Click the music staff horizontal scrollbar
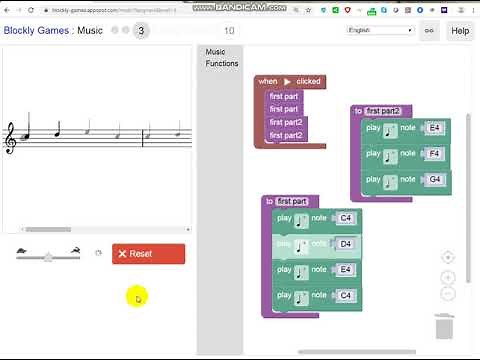Image resolution: width=480 pixels, height=360 pixels. [48, 229]
